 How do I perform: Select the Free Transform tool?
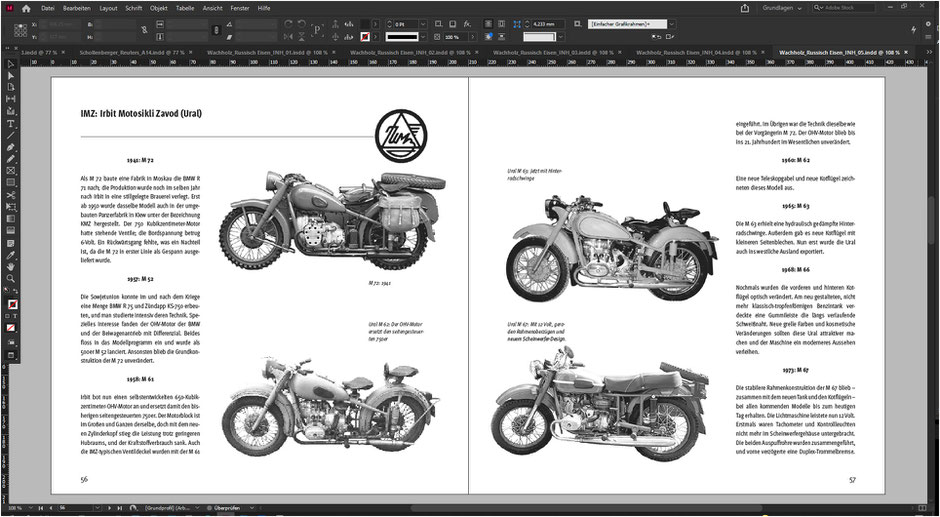pyautogui.click(x=11, y=206)
